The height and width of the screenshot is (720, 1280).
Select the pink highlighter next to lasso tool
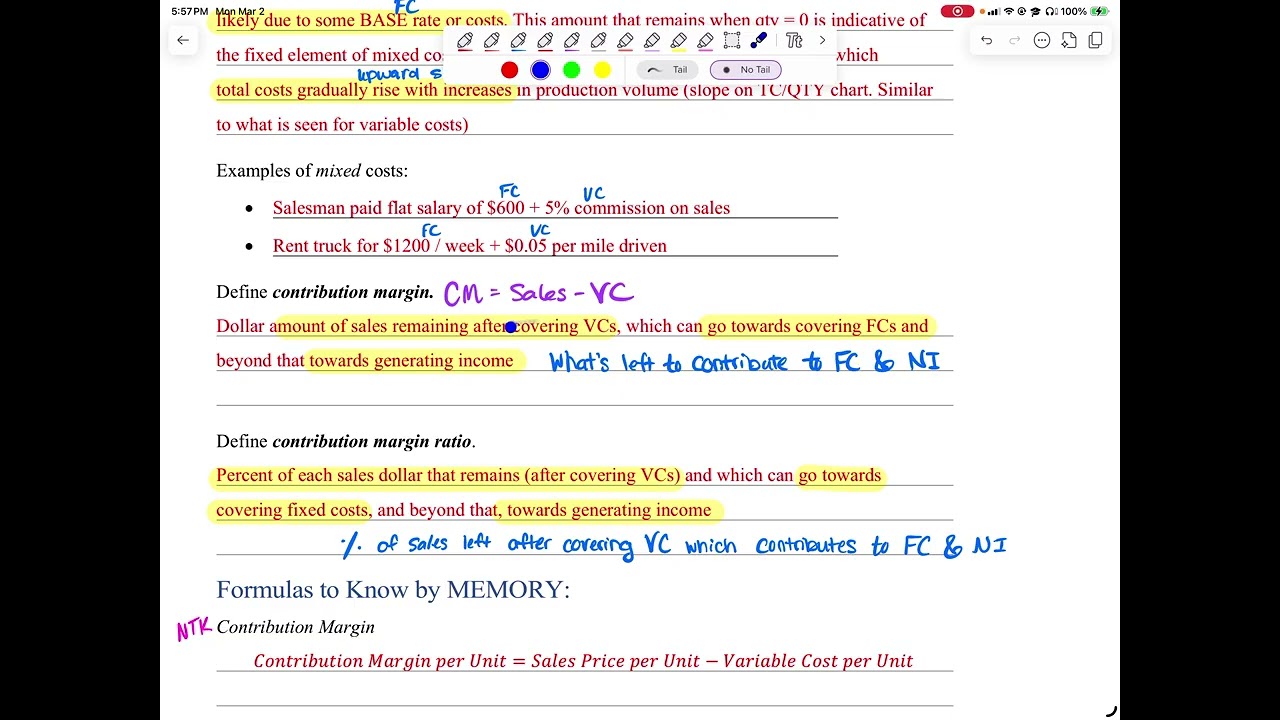click(705, 41)
